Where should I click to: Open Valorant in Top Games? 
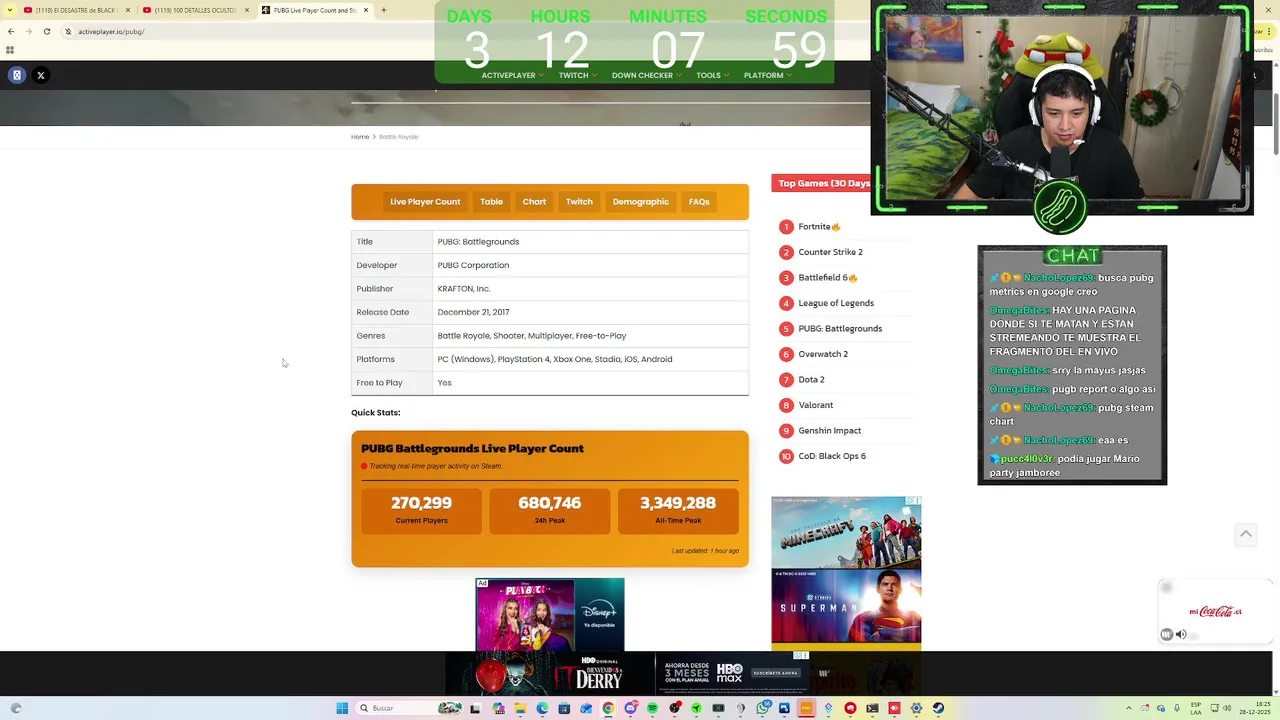[x=815, y=405]
